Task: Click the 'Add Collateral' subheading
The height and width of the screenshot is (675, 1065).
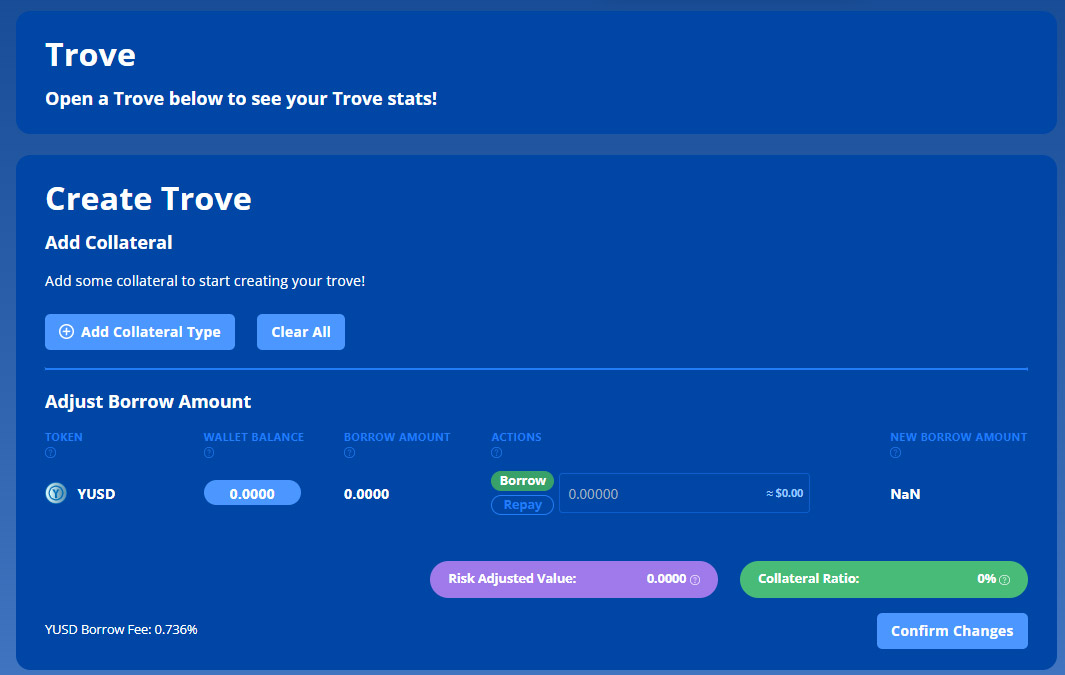Action: (109, 243)
